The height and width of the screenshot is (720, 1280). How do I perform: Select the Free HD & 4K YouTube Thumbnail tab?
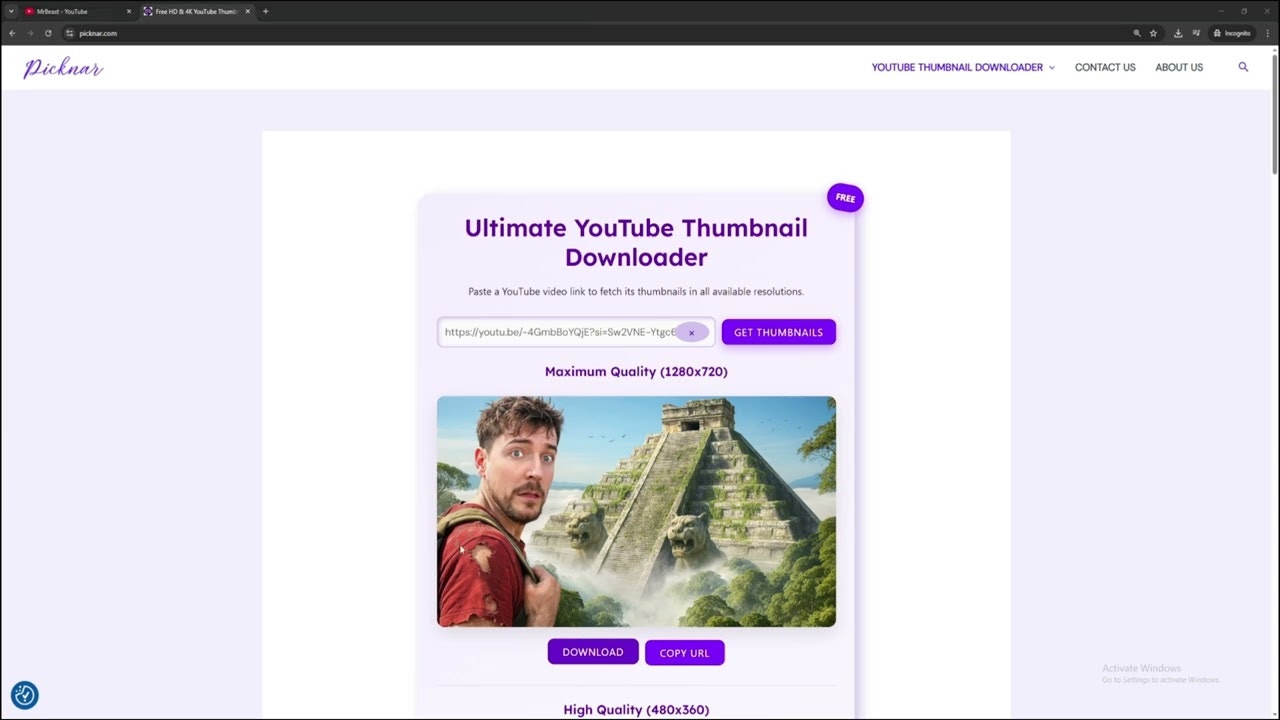pos(196,11)
